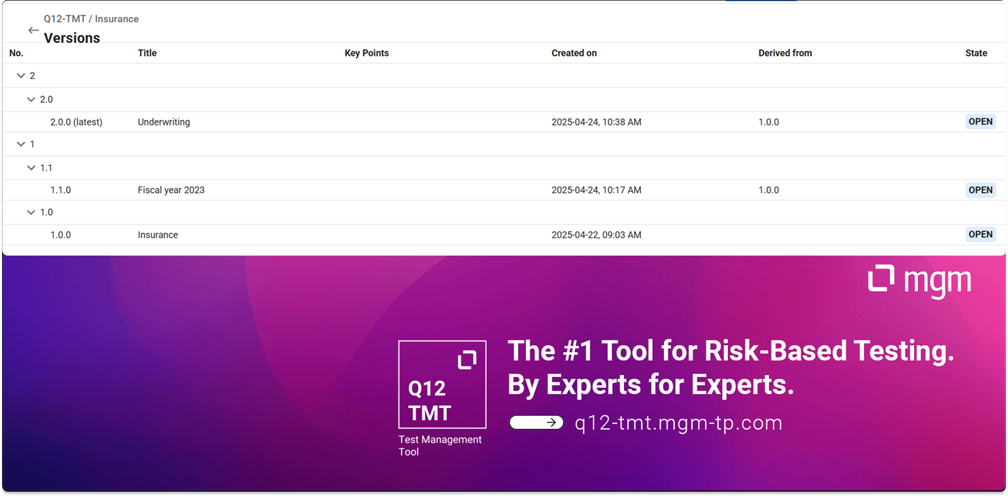1008x496 pixels.
Task: Click the Key Points column header
Action: (x=366, y=53)
